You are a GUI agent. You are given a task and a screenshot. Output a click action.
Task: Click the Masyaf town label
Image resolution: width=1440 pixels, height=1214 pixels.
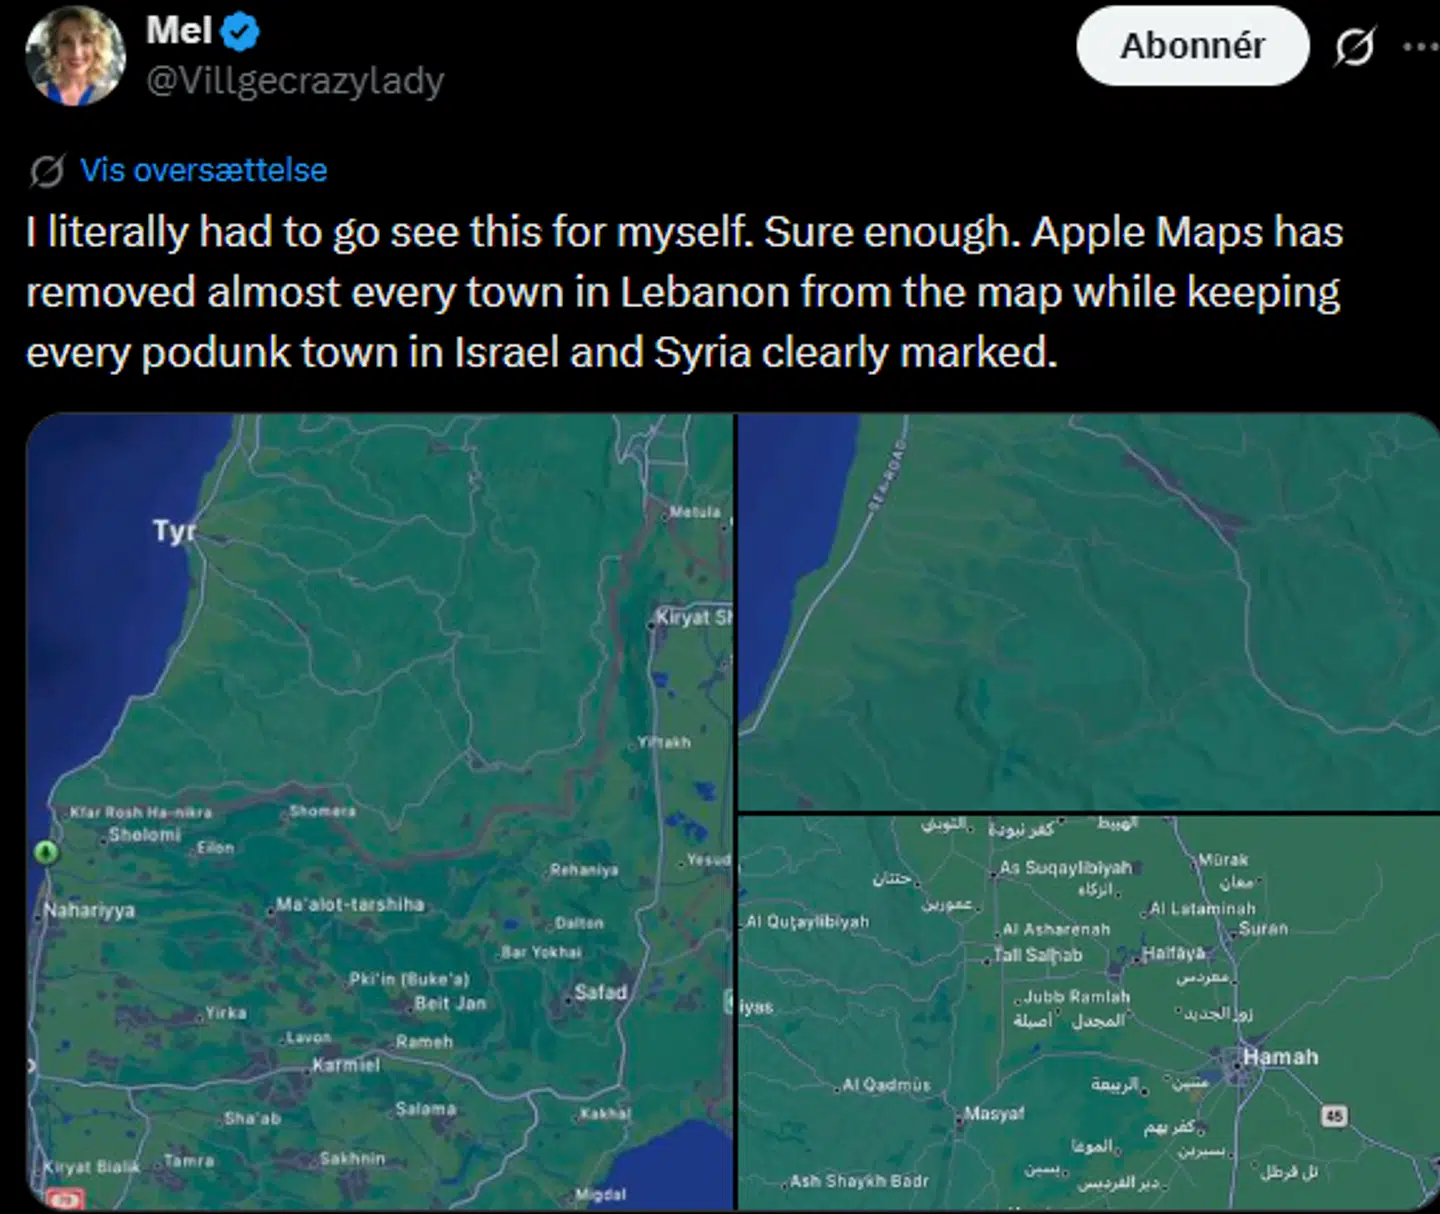[994, 1113]
